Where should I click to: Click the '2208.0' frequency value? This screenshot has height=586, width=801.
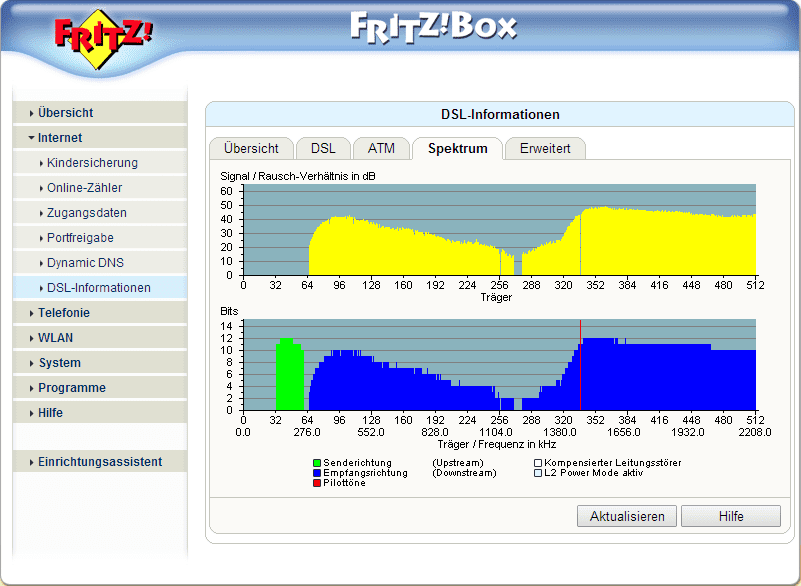tap(755, 432)
